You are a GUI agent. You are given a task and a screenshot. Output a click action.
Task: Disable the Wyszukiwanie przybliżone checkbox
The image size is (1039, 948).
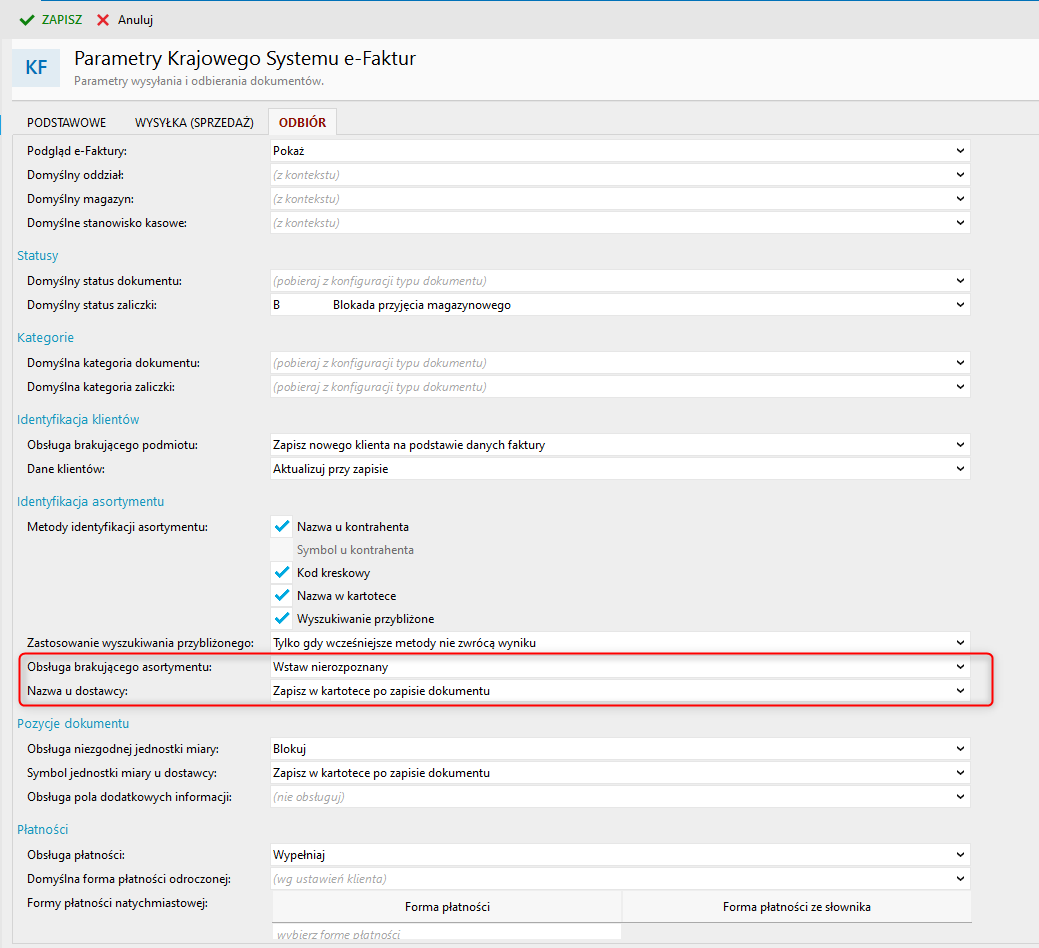coord(282,619)
